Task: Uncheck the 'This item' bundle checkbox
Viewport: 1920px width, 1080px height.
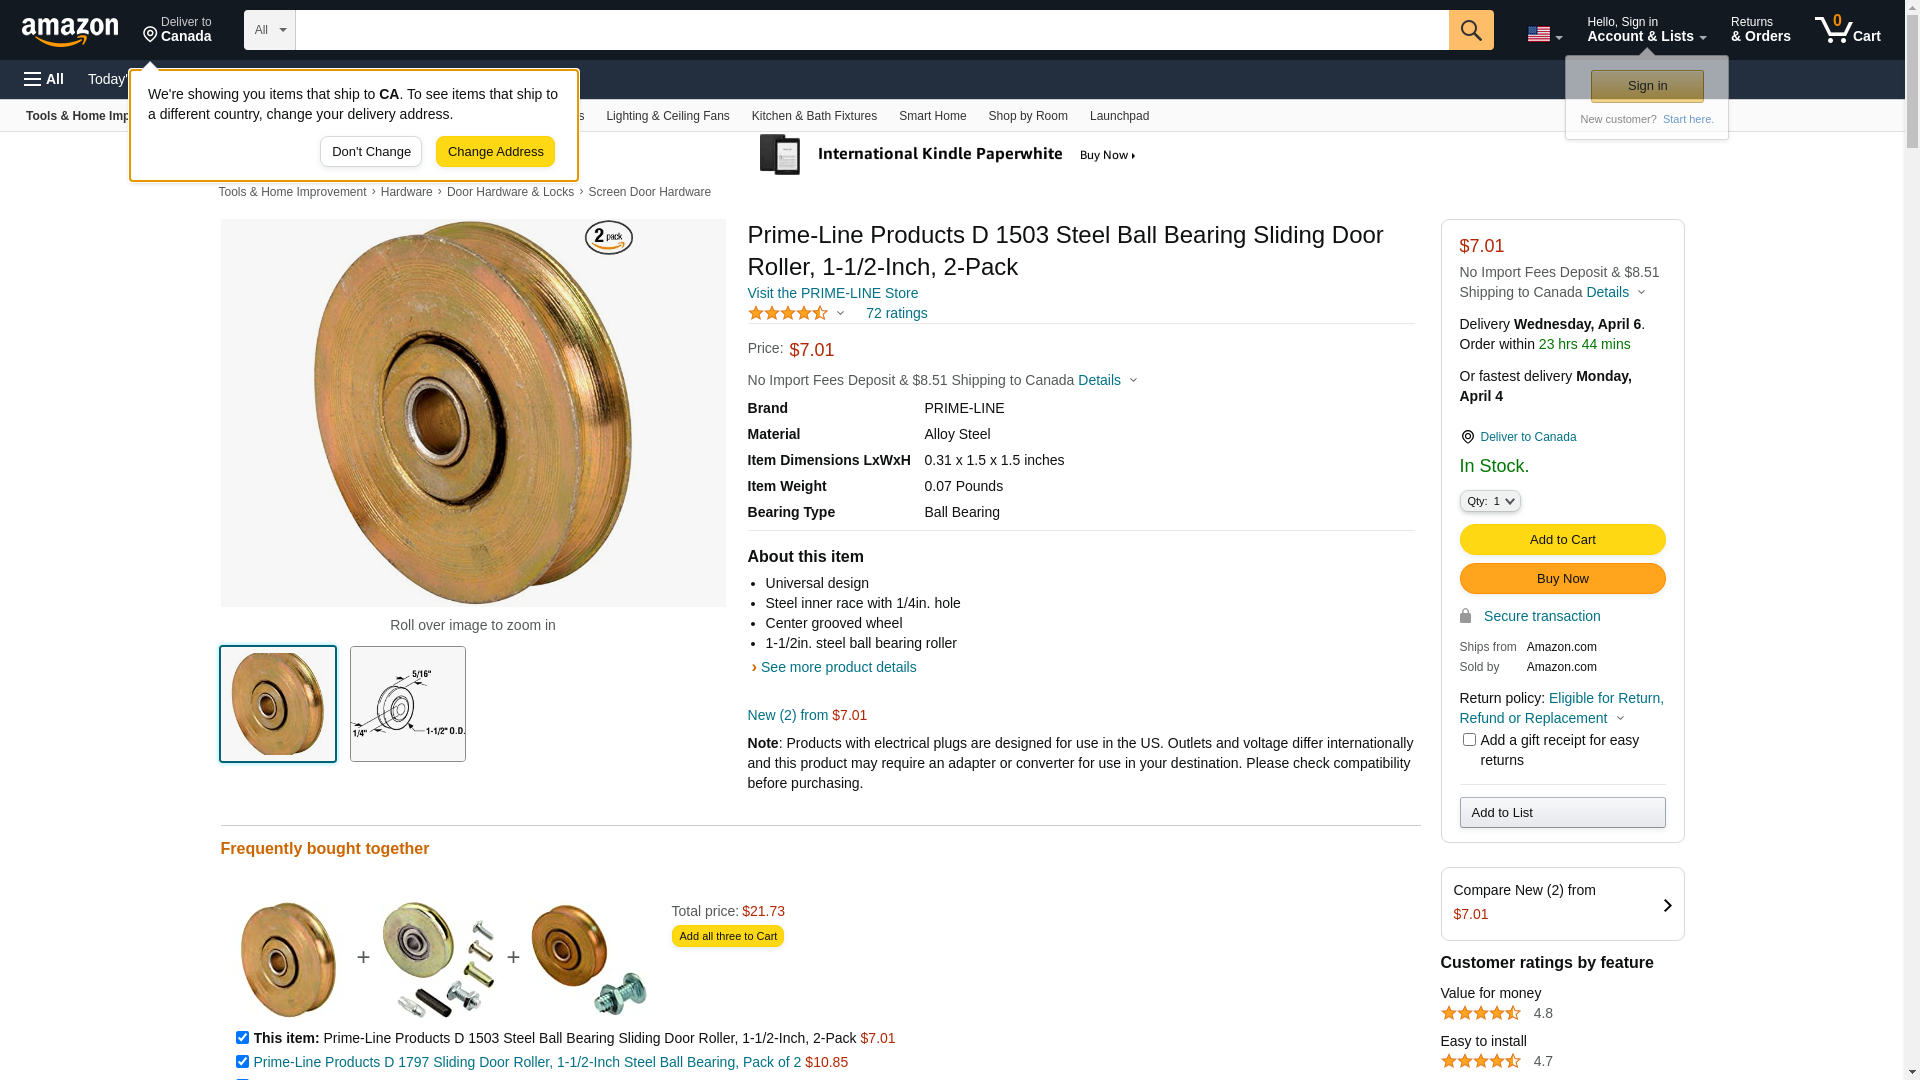Action: point(242,1038)
